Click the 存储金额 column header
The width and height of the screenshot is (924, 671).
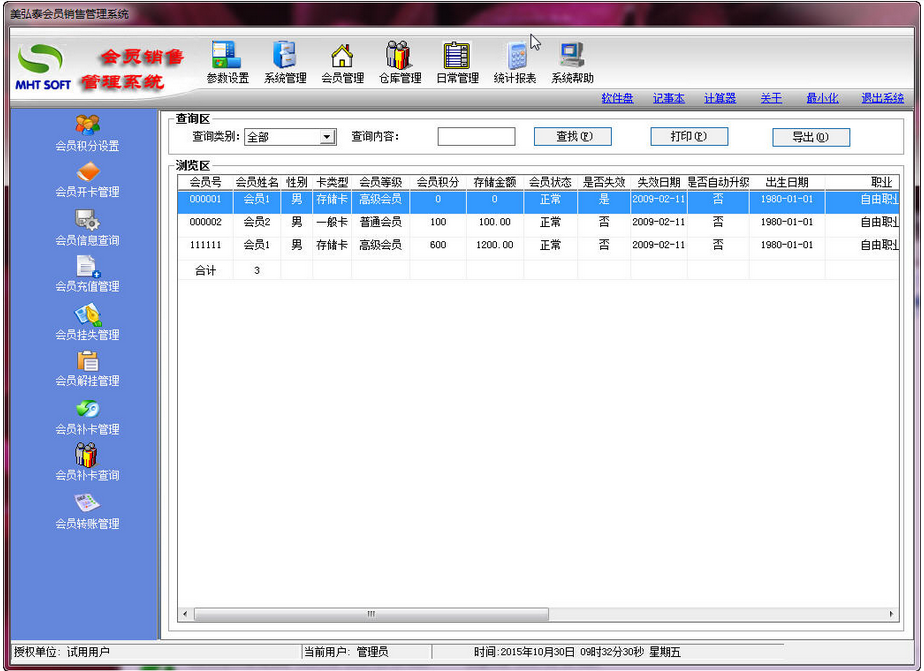(494, 182)
